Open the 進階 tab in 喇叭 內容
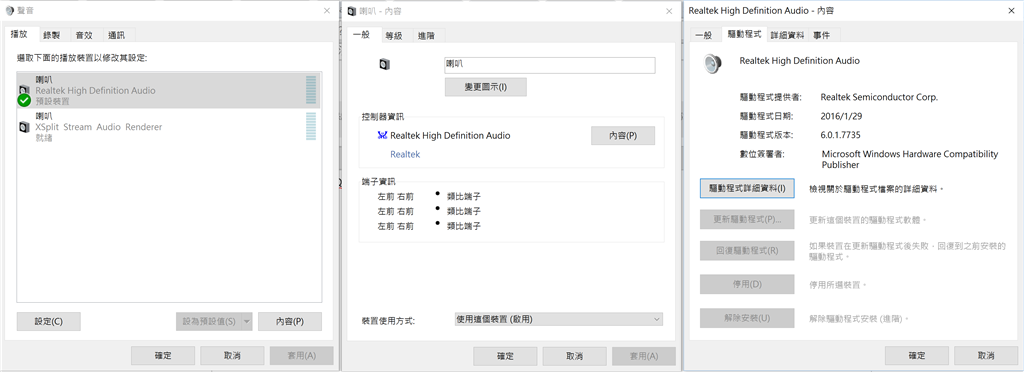The image size is (1024, 372). pyautogui.click(x=426, y=36)
